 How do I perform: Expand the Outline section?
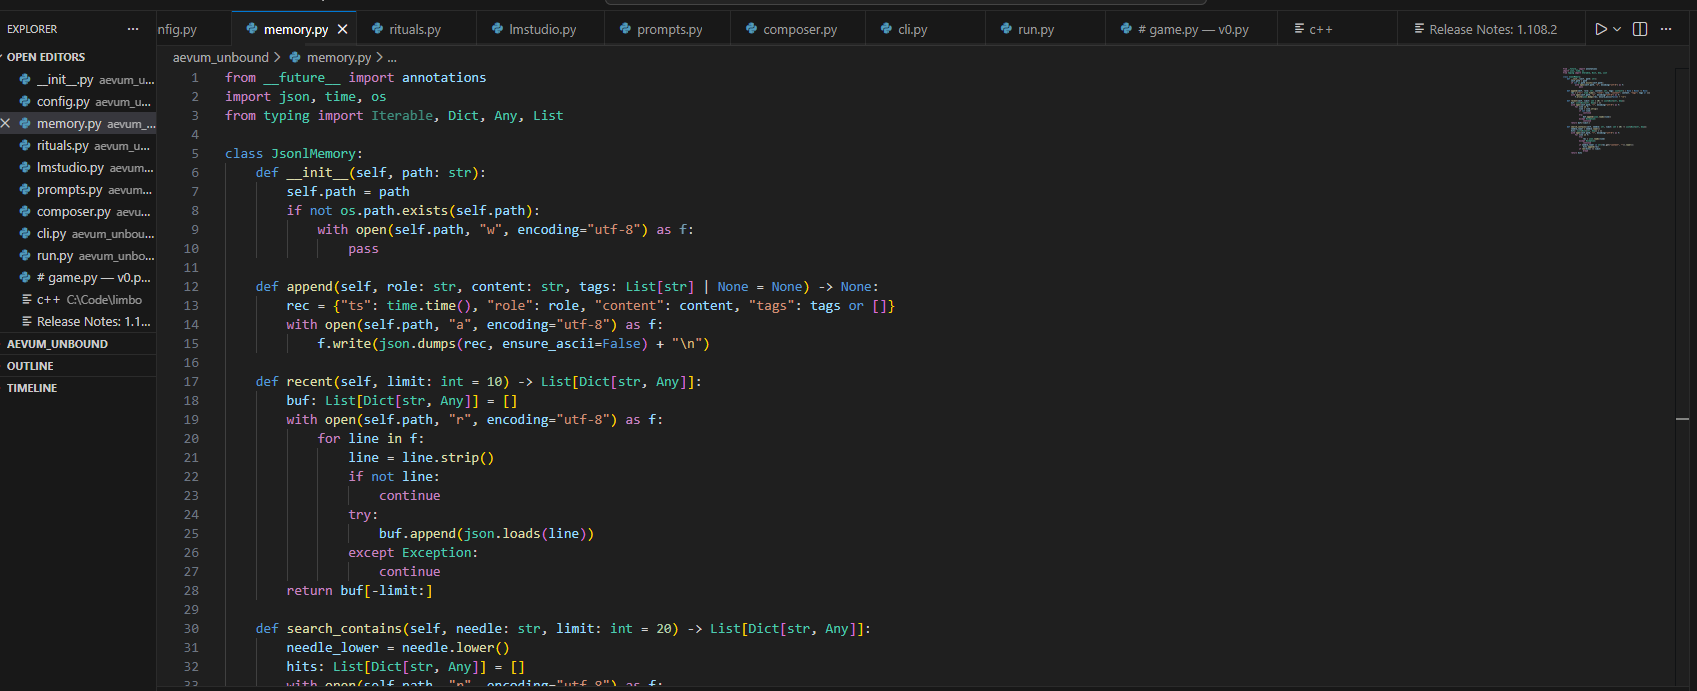coord(30,366)
